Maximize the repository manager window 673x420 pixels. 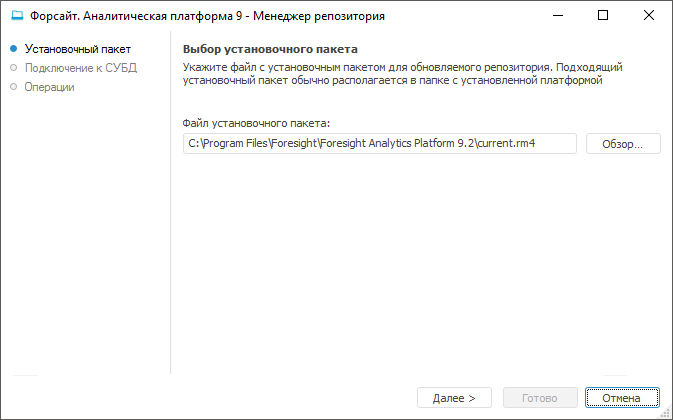coord(603,16)
